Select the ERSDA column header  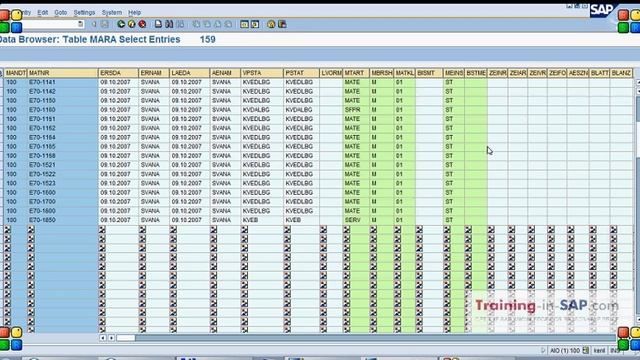coord(118,73)
